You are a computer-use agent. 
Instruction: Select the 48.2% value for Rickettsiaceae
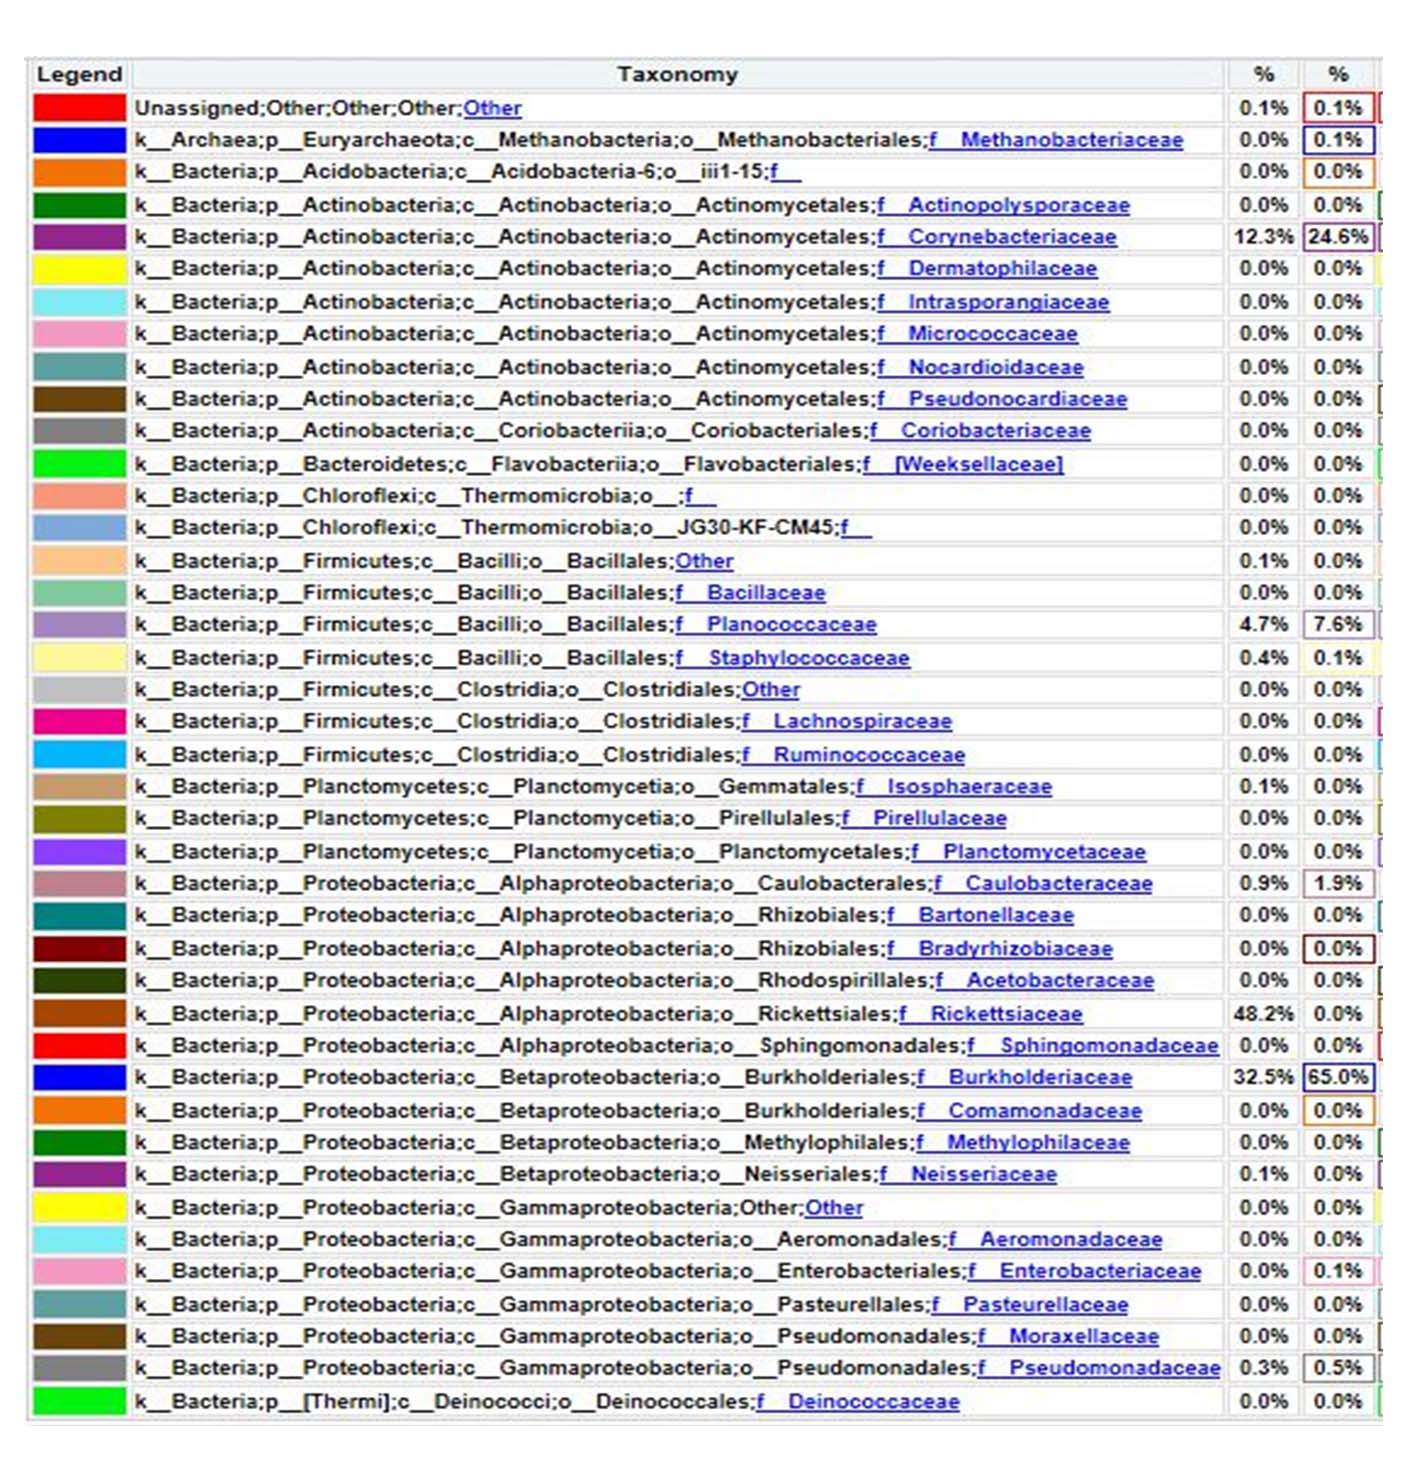click(x=1263, y=1014)
